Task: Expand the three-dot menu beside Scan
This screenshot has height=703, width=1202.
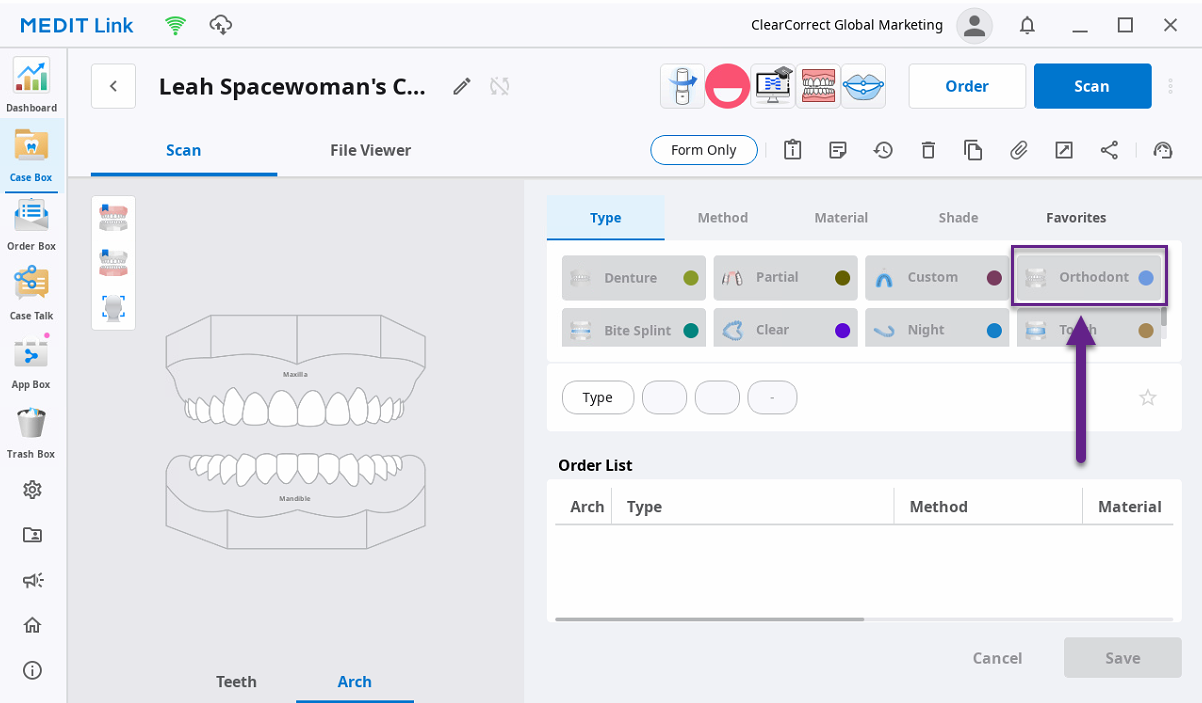Action: tap(1171, 86)
